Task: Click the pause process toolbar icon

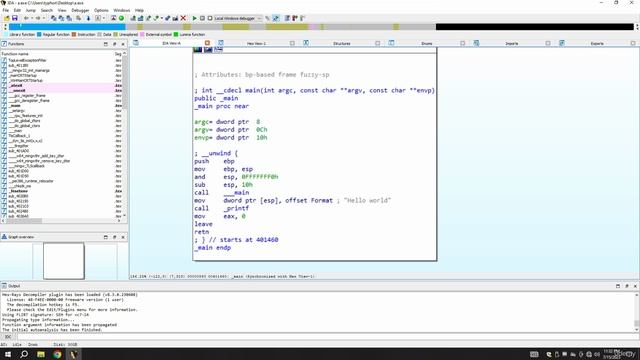Action: click(x=202, y=18)
